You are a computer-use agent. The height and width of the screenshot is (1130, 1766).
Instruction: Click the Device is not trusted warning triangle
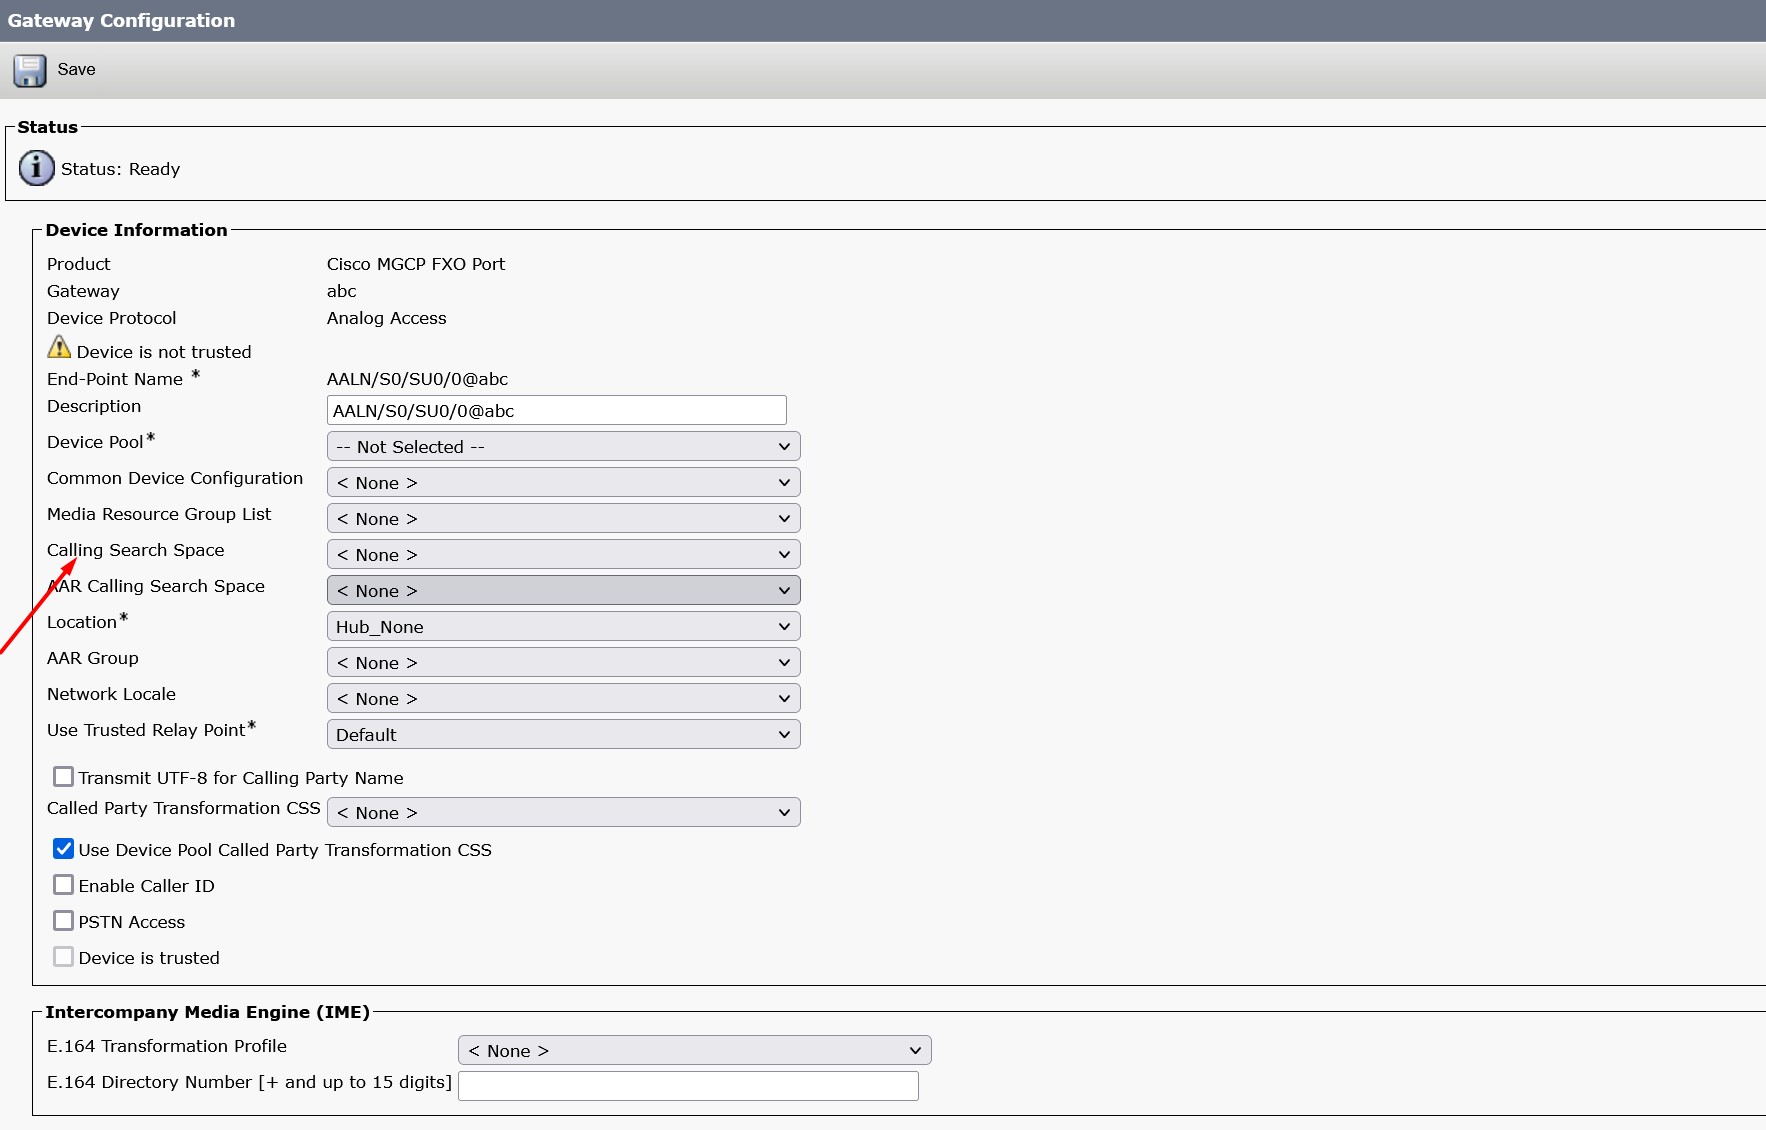(59, 346)
